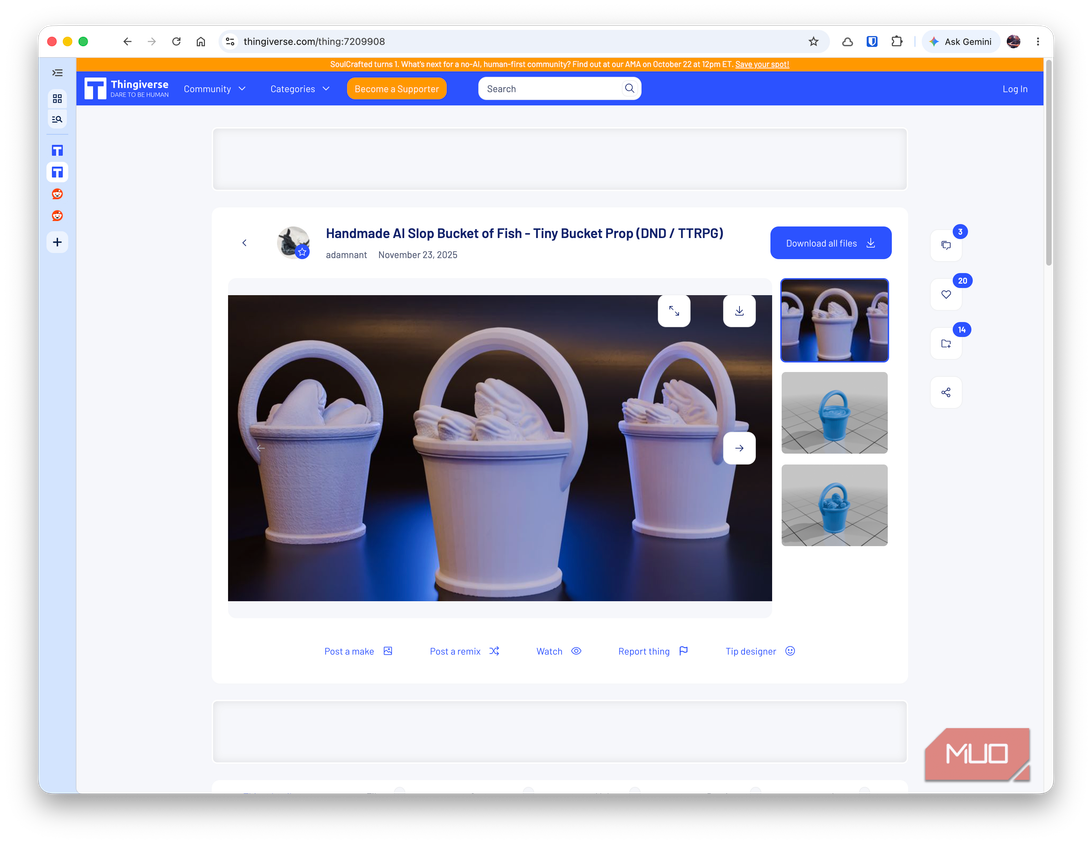This screenshot has width=1092, height=844.
Task: Click Post a make link
Action: 359,652
